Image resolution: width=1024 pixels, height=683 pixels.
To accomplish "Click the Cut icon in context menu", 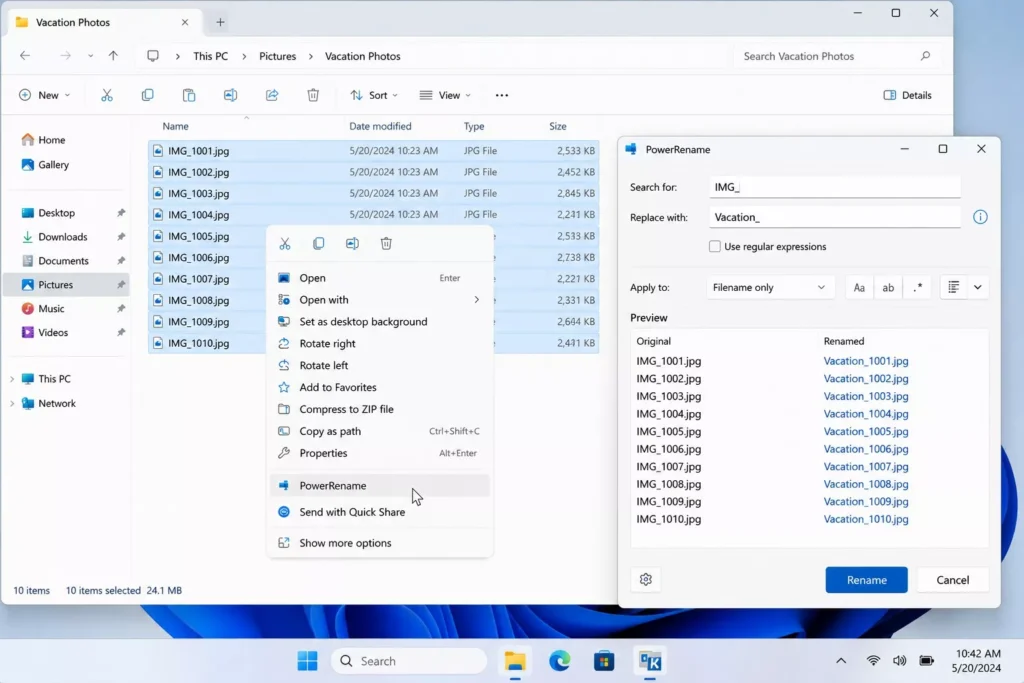I will pyautogui.click(x=285, y=244).
